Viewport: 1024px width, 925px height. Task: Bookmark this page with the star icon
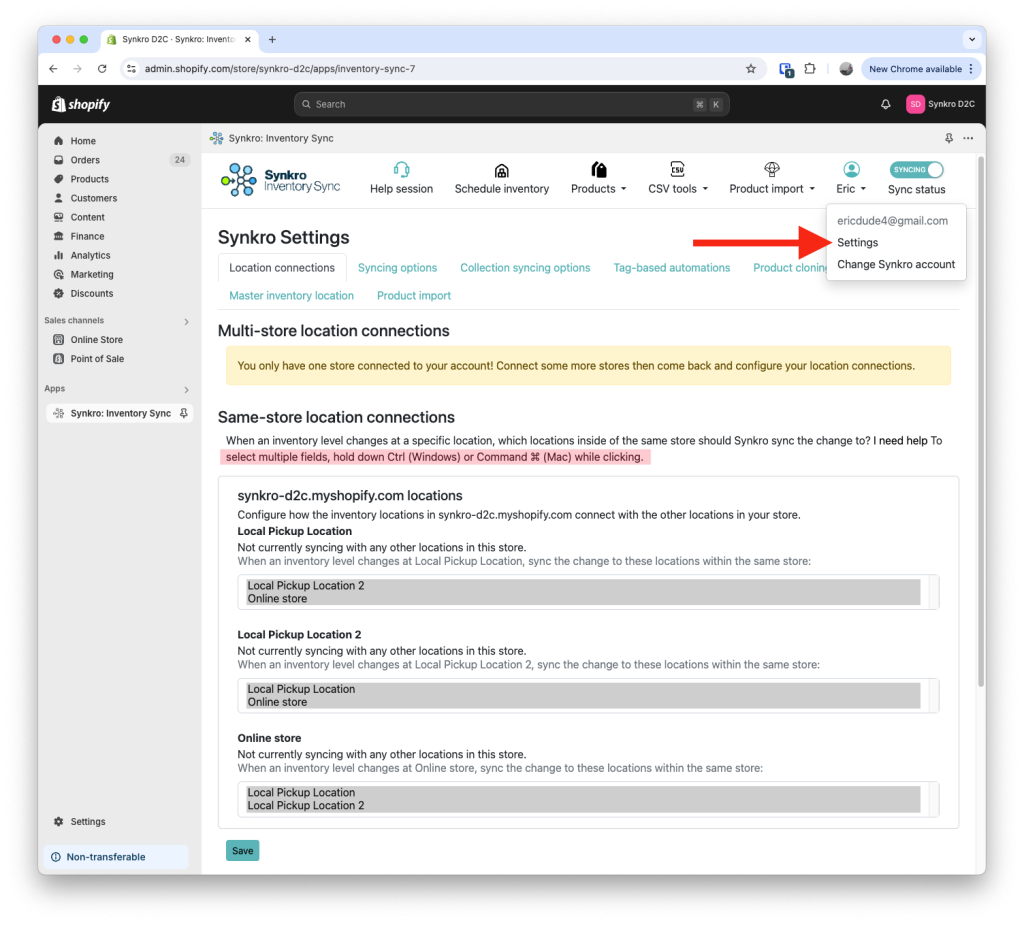click(x=751, y=69)
